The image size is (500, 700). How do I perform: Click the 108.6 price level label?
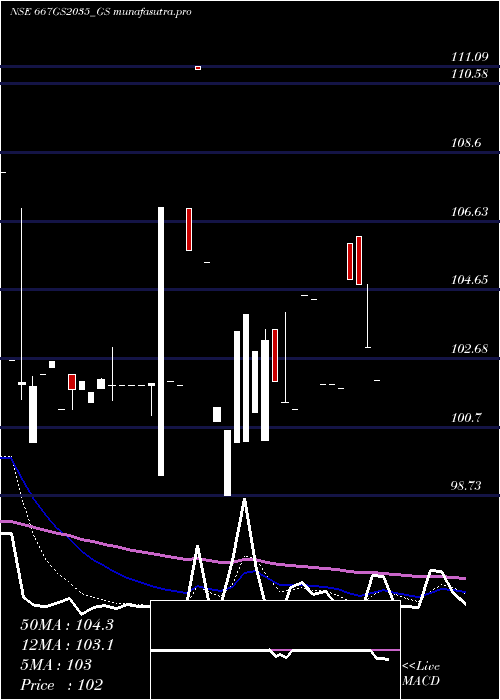(x=466, y=143)
